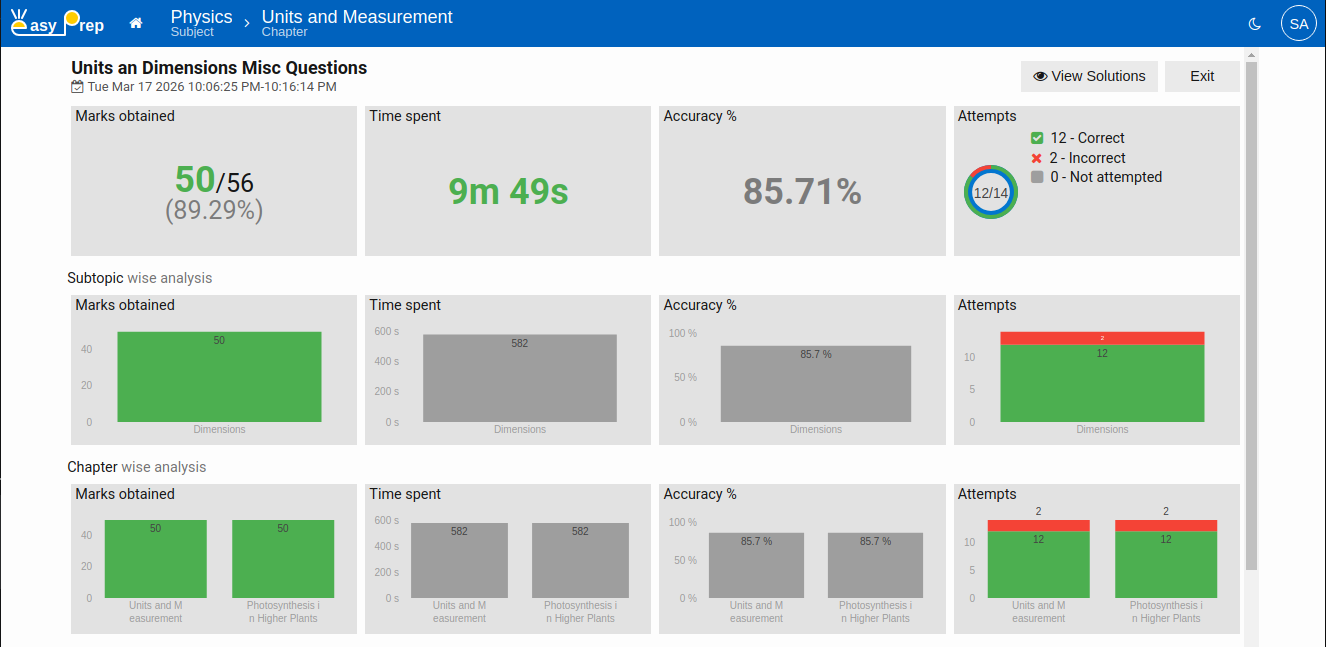Screen dimensions: 1326x647
Task: Click the Units and Measurement bar in chapter Accuracy
Action: click(x=756, y=568)
